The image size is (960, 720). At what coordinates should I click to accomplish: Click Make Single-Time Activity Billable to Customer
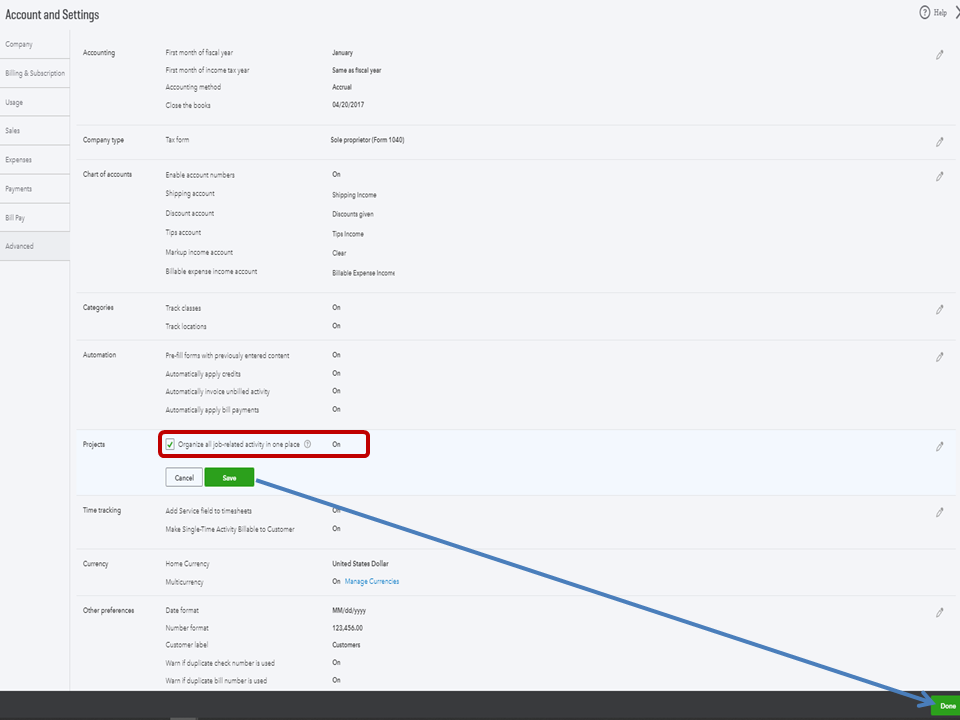click(x=230, y=529)
